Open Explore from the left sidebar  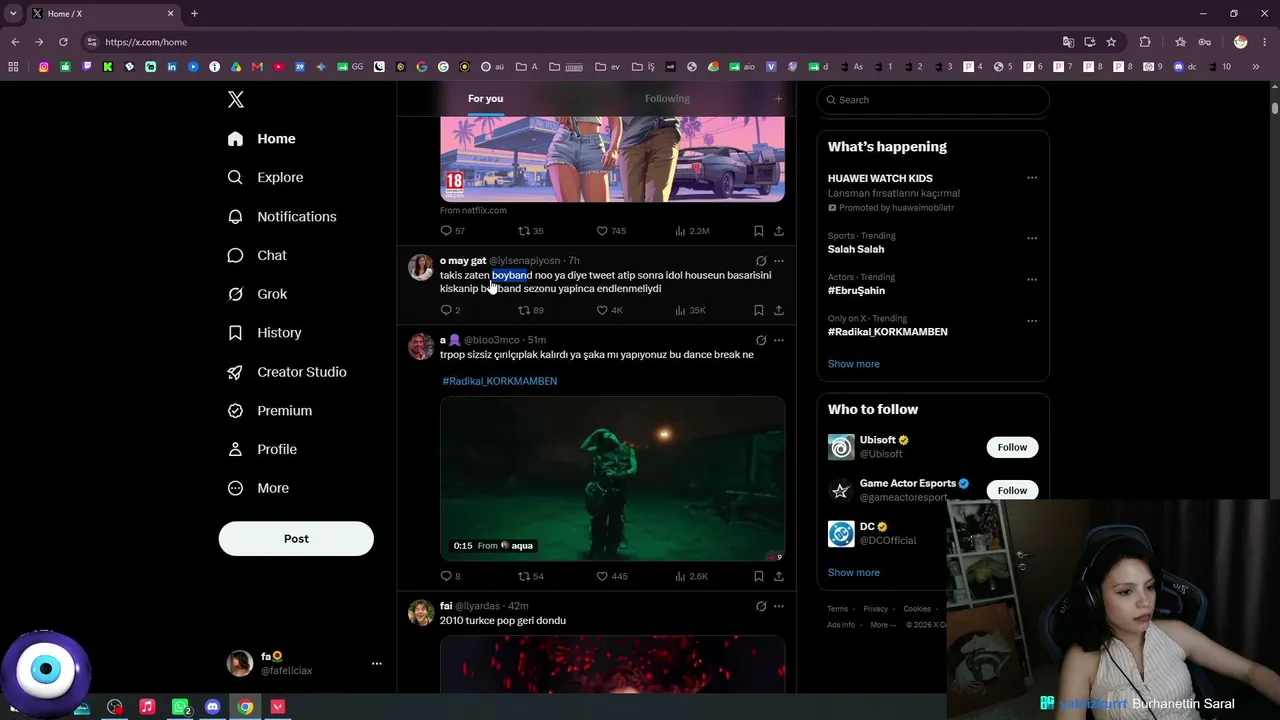click(265, 177)
